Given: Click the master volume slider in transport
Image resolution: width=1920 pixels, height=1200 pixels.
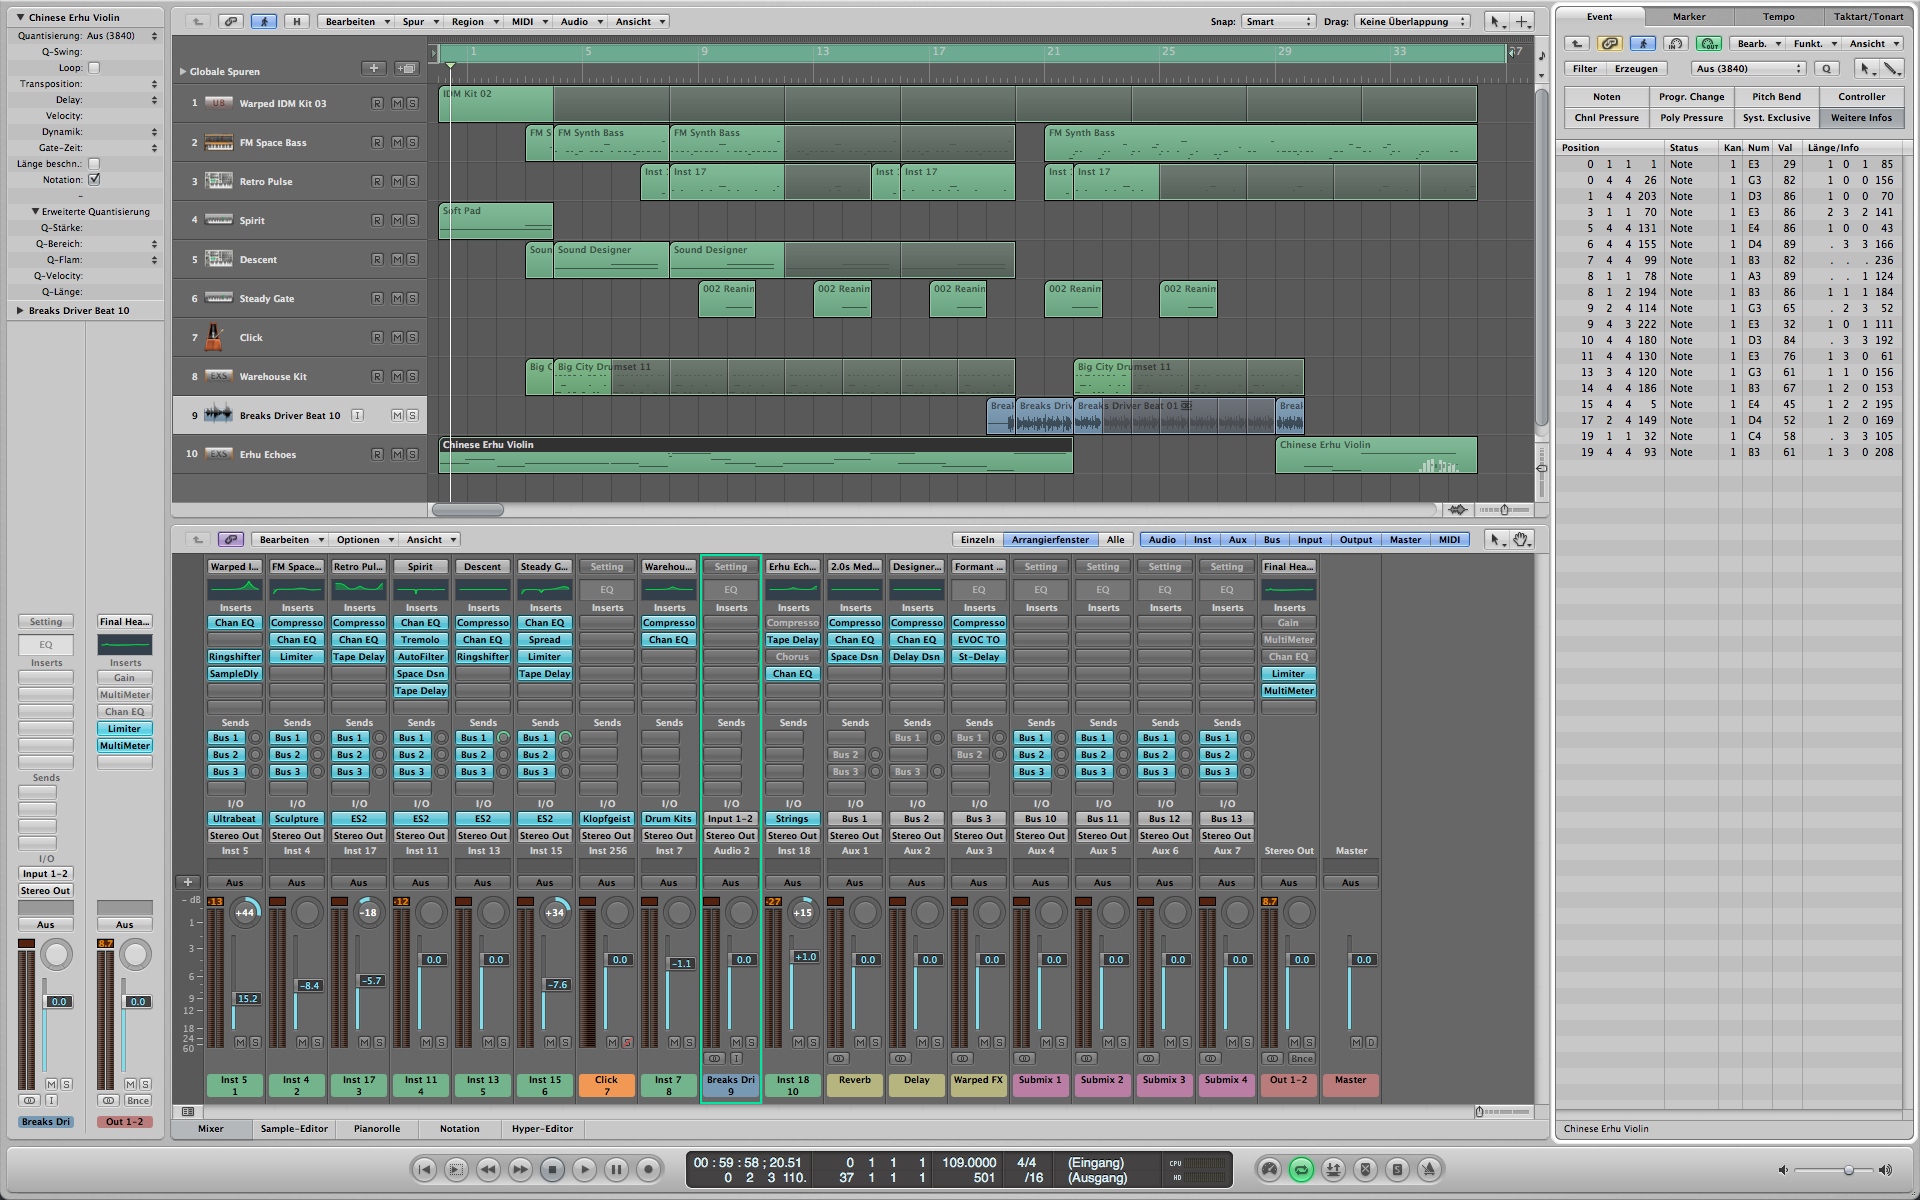Looking at the screenshot, I should click(1848, 1170).
